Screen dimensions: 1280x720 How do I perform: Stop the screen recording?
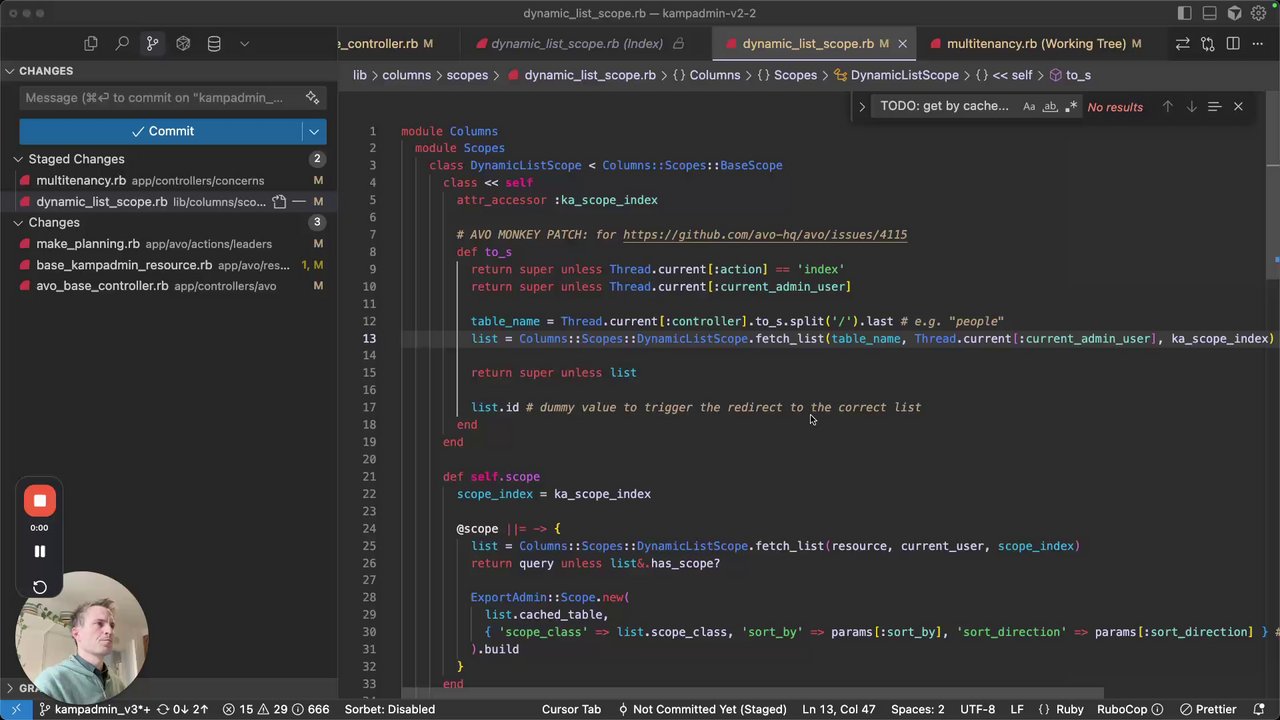point(40,501)
